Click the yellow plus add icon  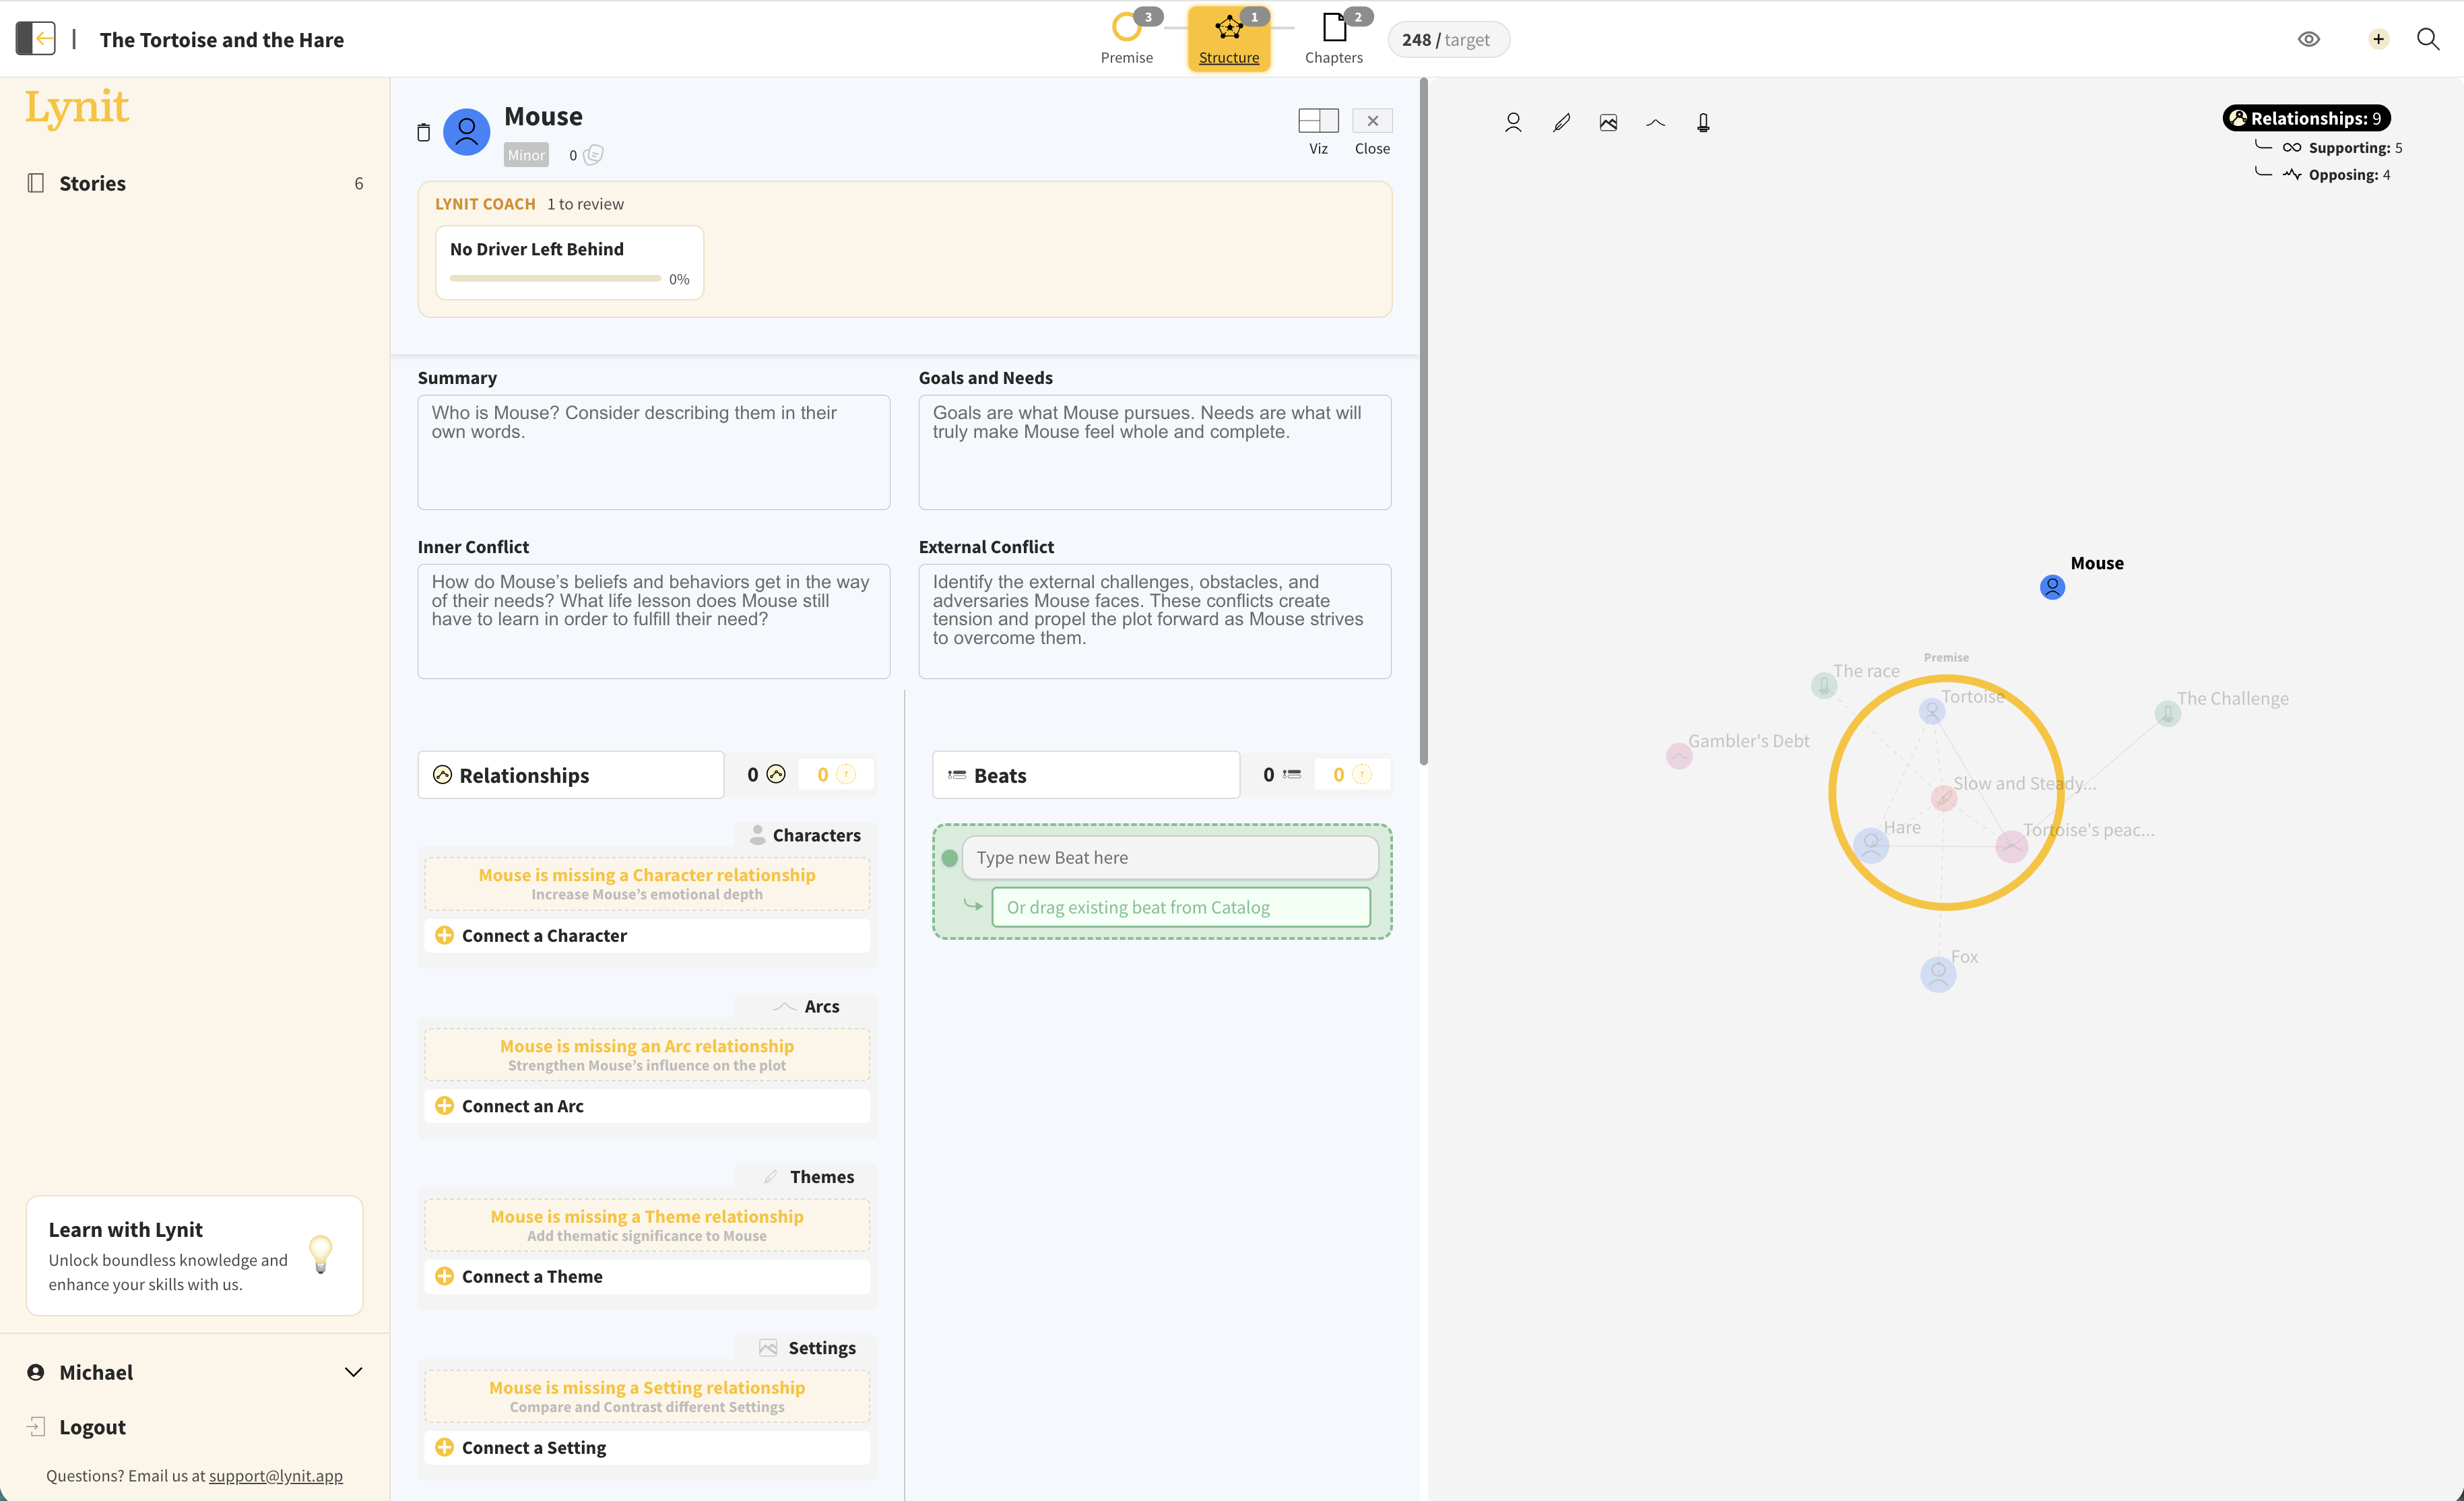2378,39
